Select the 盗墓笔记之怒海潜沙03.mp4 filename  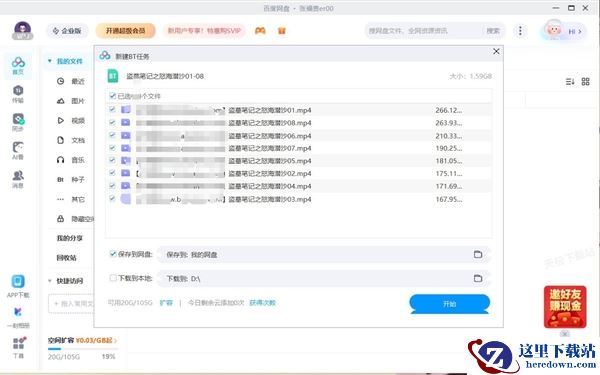270,199
